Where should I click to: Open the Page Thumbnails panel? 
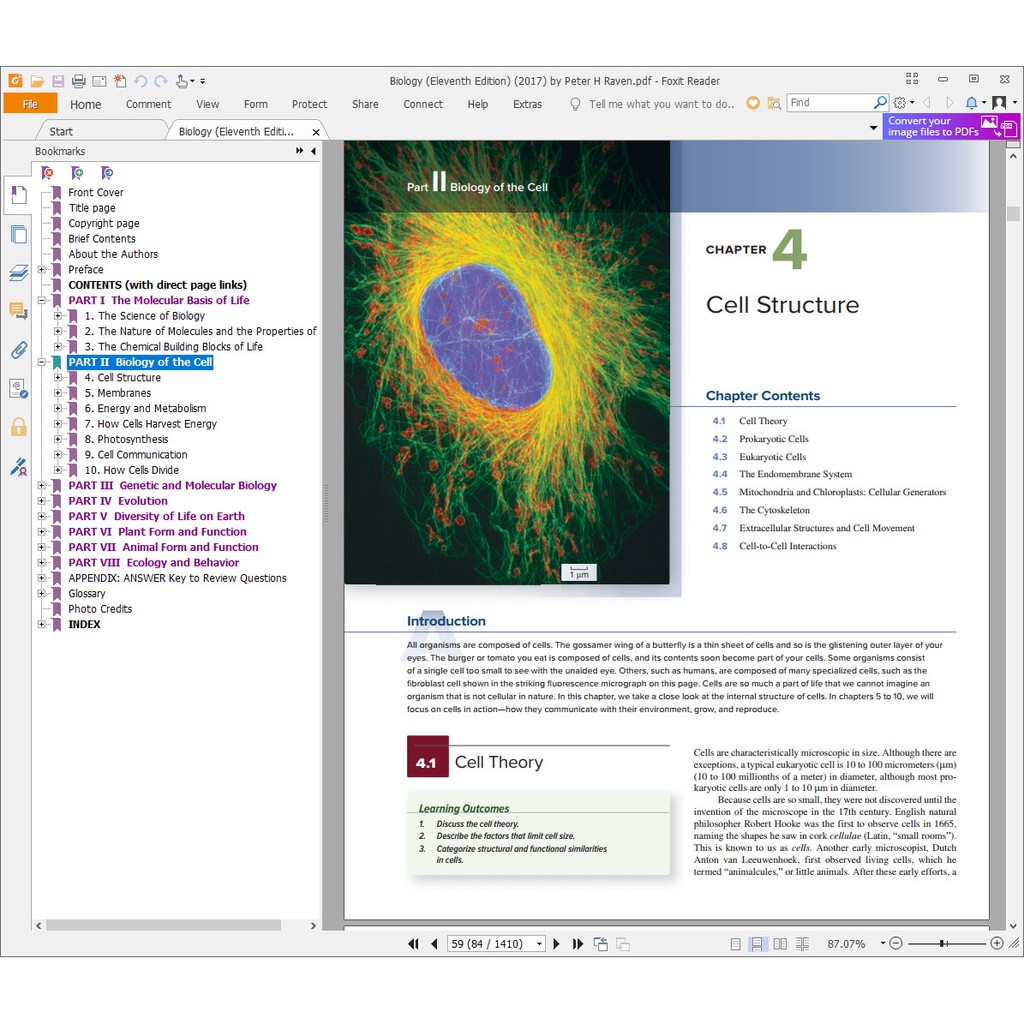(18, 234)
